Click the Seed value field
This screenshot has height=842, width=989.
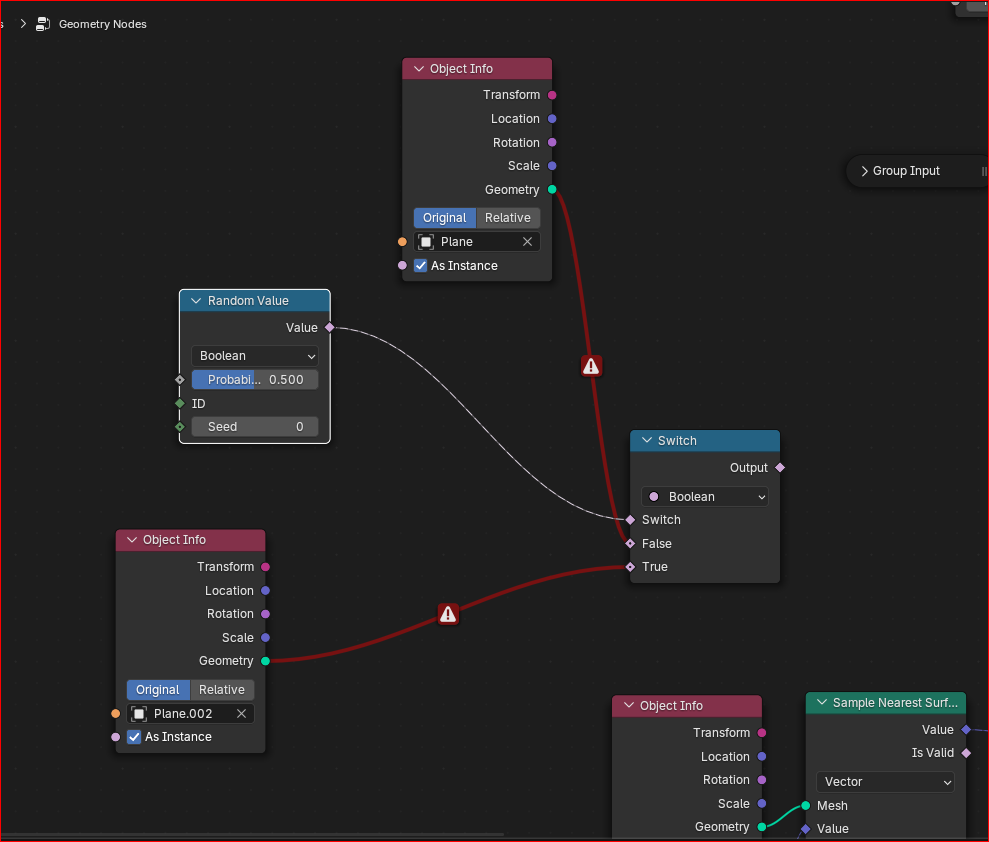[255, 427]
